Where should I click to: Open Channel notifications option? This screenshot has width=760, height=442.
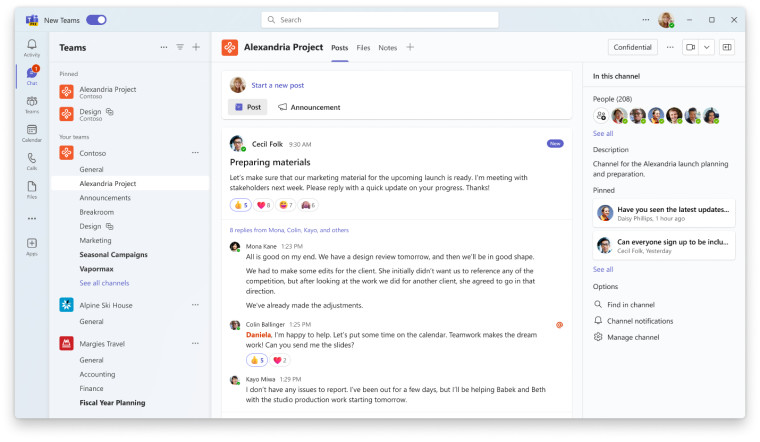(633, 321)
